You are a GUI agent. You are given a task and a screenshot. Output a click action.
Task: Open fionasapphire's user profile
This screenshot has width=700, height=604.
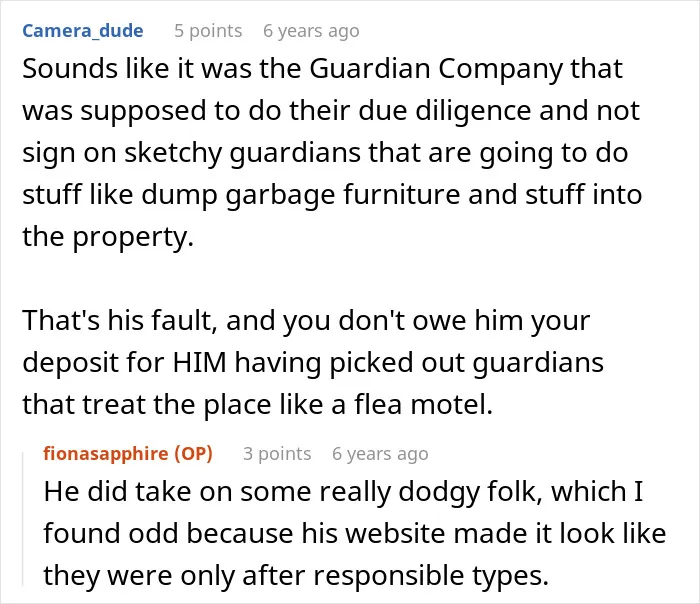106,454
